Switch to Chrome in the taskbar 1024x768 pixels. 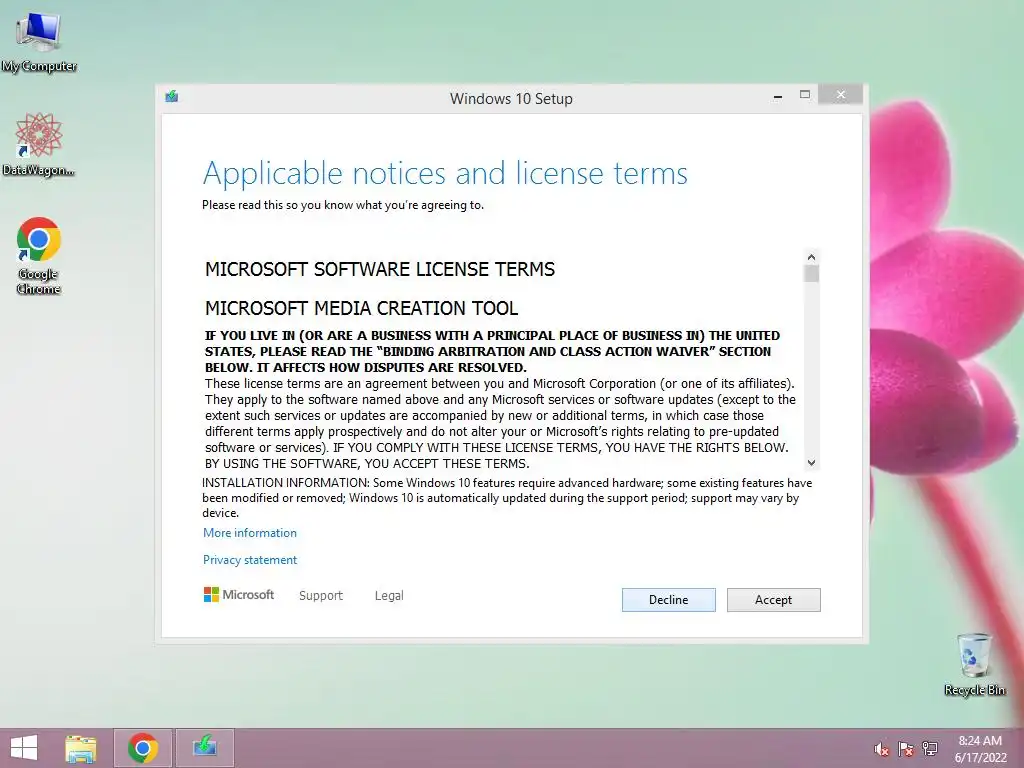pyautogui.click(x=142, y=748)
